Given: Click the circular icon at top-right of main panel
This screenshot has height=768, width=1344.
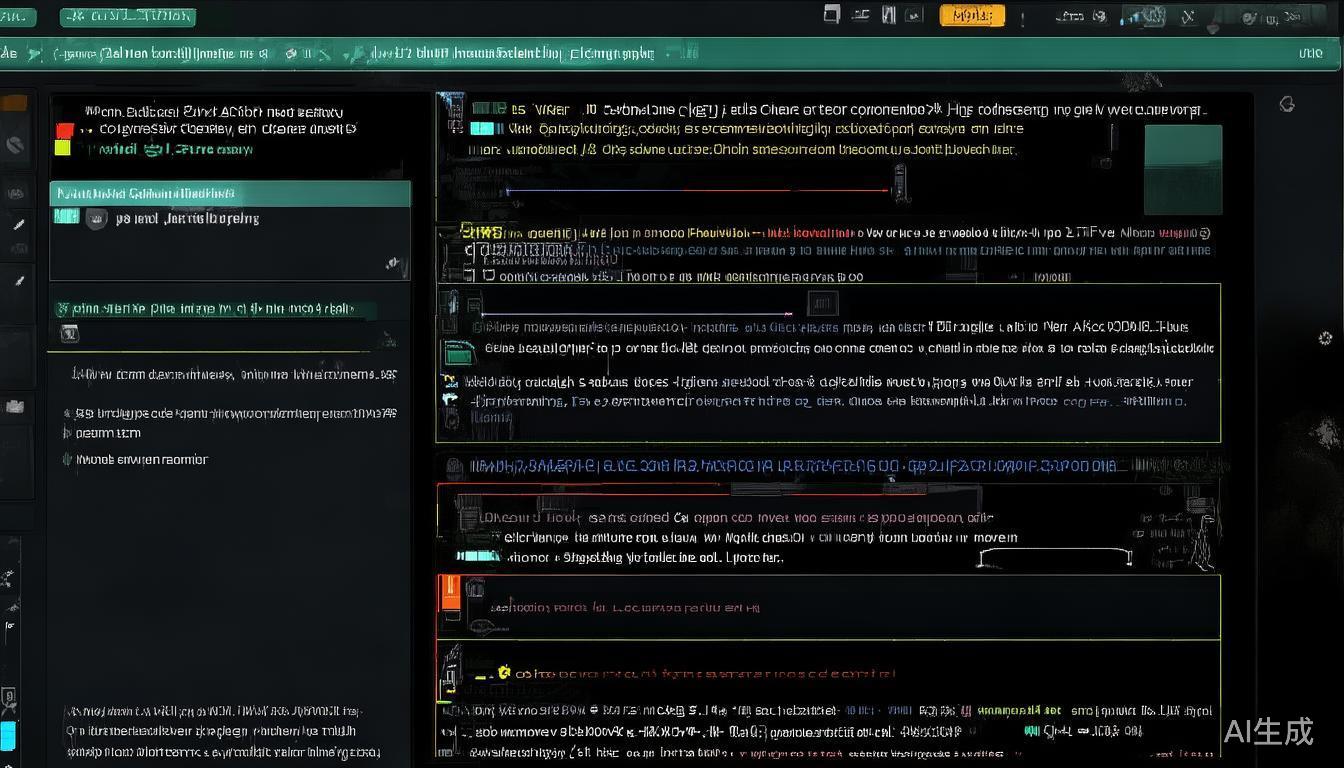Looking at the screenshot, I should 1287,104.
